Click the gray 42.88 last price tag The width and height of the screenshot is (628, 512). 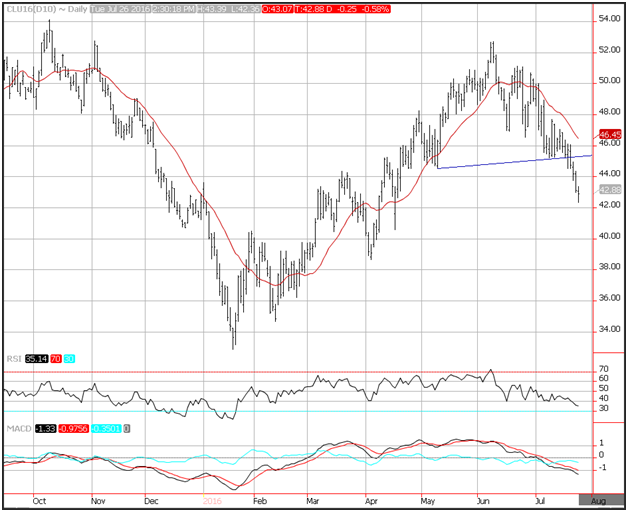(609, 189)
